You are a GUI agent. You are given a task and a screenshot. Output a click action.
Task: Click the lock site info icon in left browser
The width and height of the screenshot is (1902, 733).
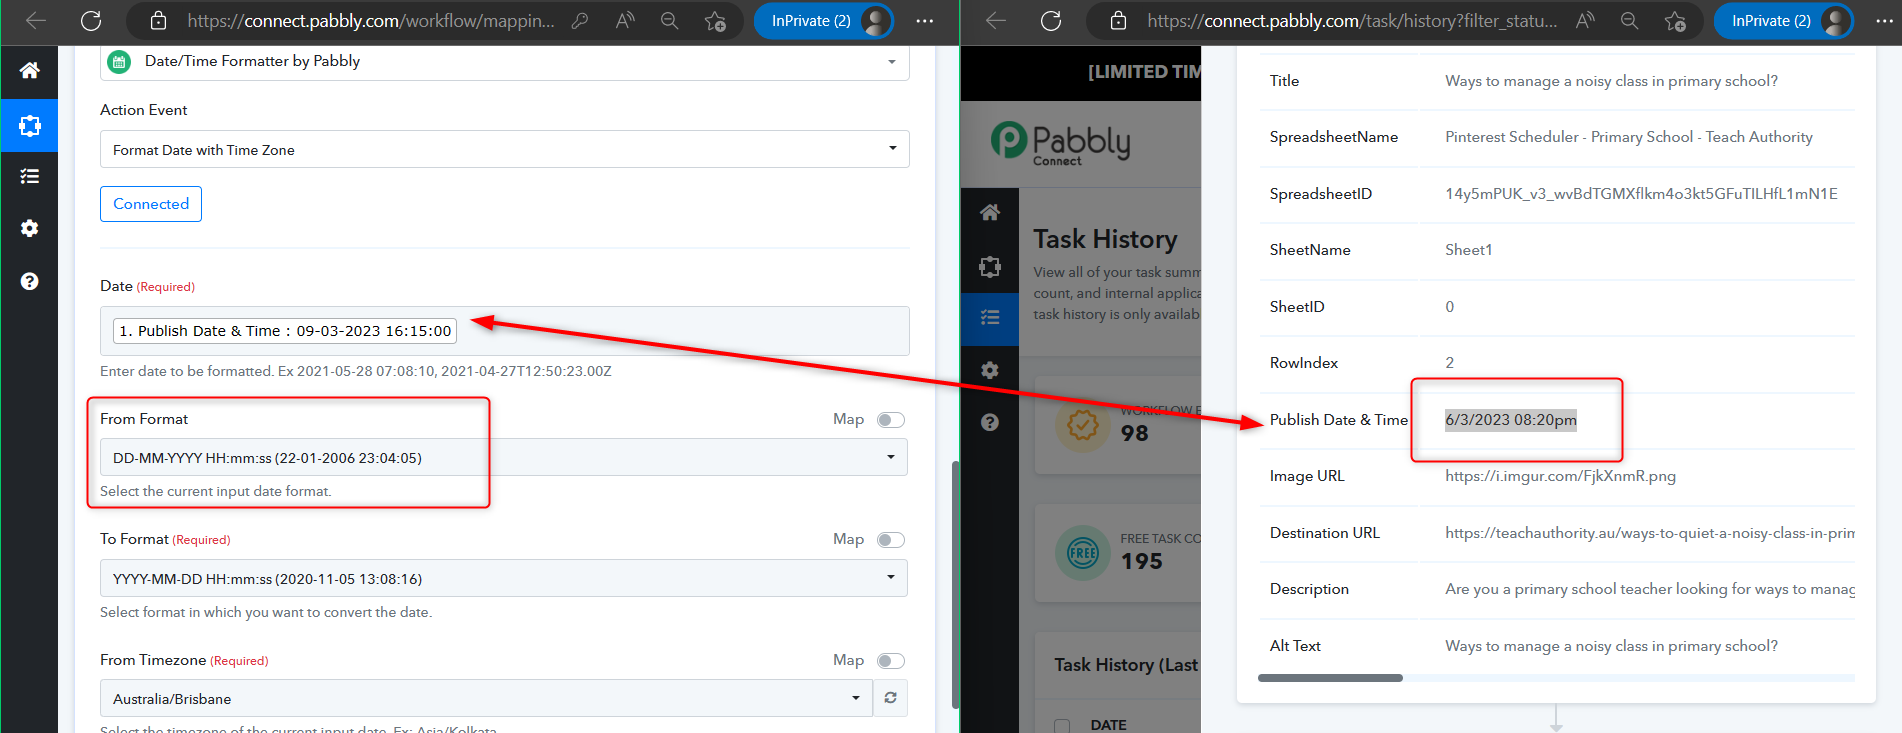(x=158, y=21)
